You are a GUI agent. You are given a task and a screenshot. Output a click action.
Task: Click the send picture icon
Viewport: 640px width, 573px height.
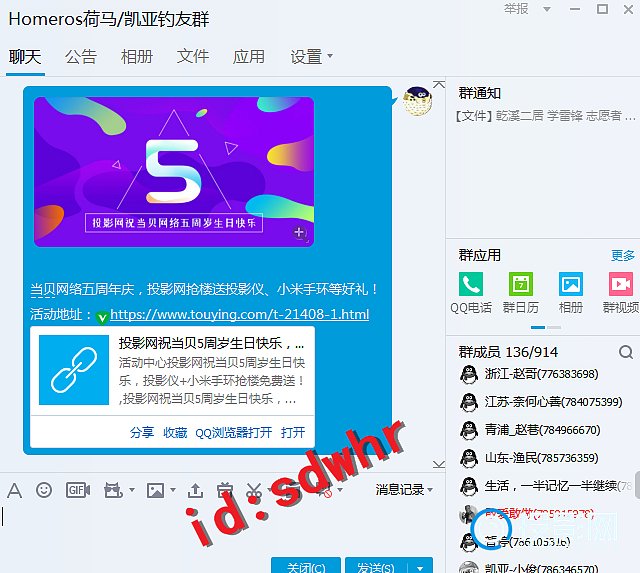[156, 490]
